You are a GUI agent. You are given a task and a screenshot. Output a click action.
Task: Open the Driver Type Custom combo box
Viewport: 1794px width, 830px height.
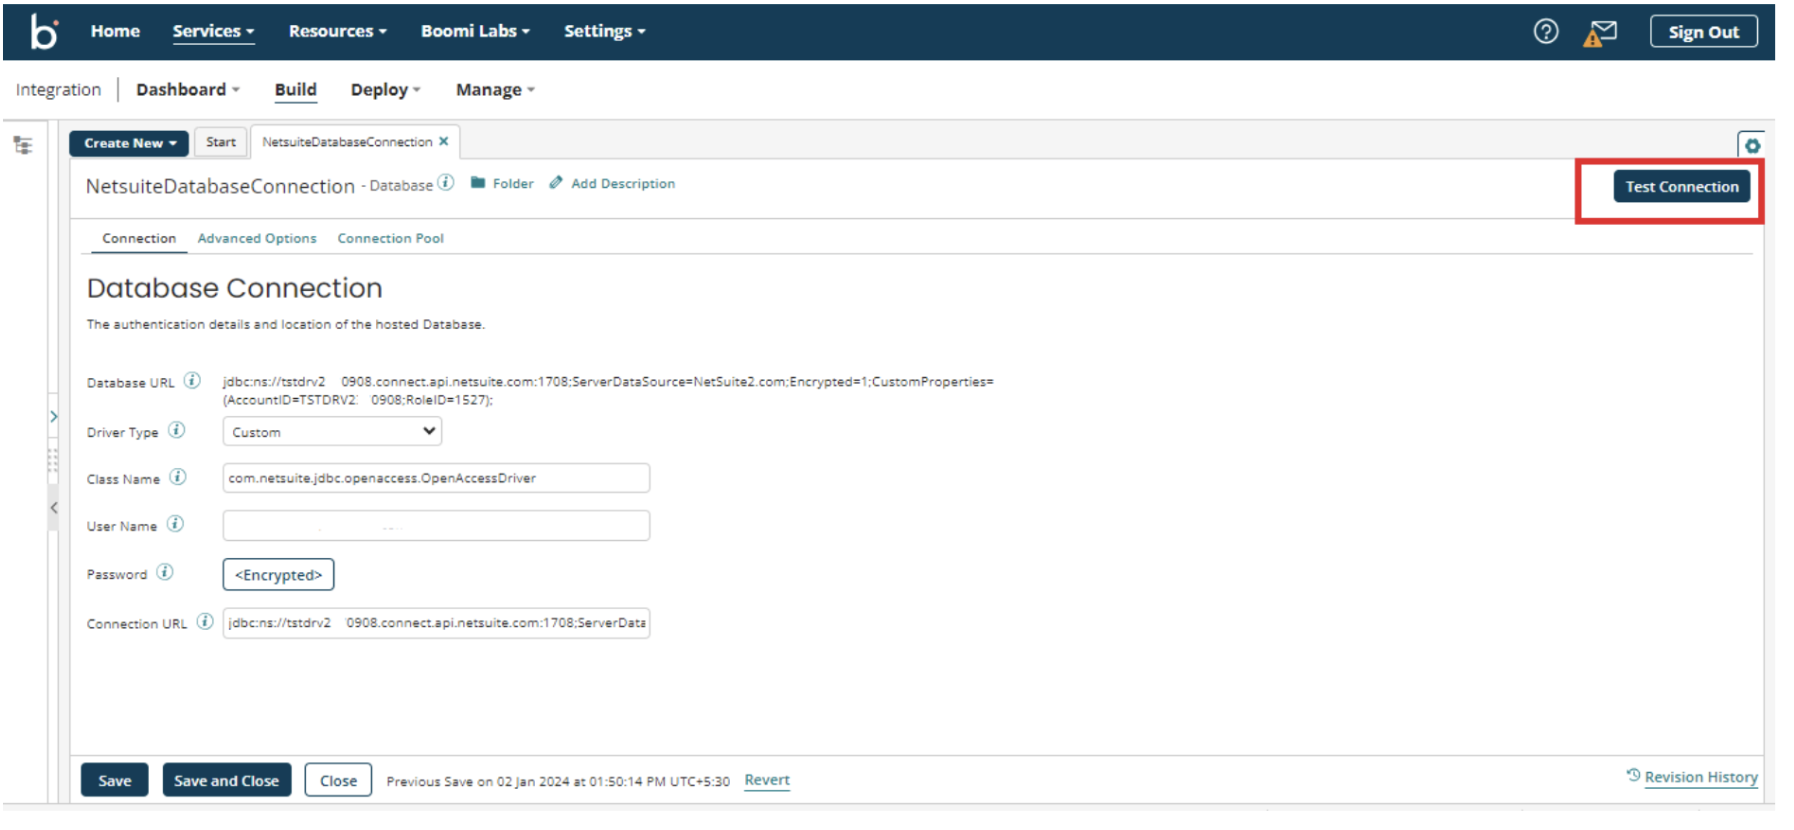pos(332,432)
